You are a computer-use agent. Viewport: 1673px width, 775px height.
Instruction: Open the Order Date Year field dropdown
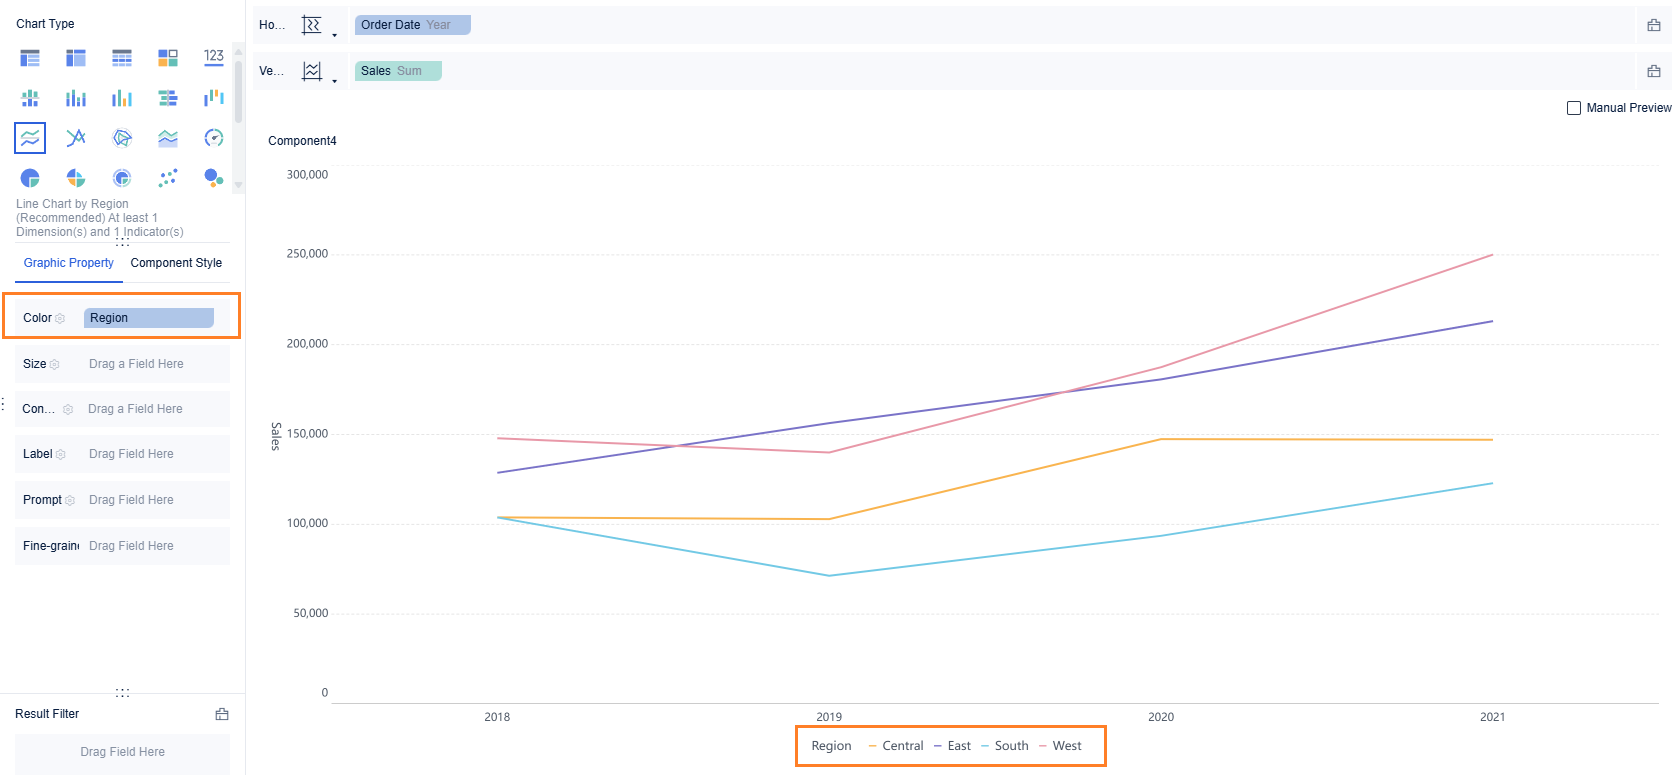click(x=412, y=25)
